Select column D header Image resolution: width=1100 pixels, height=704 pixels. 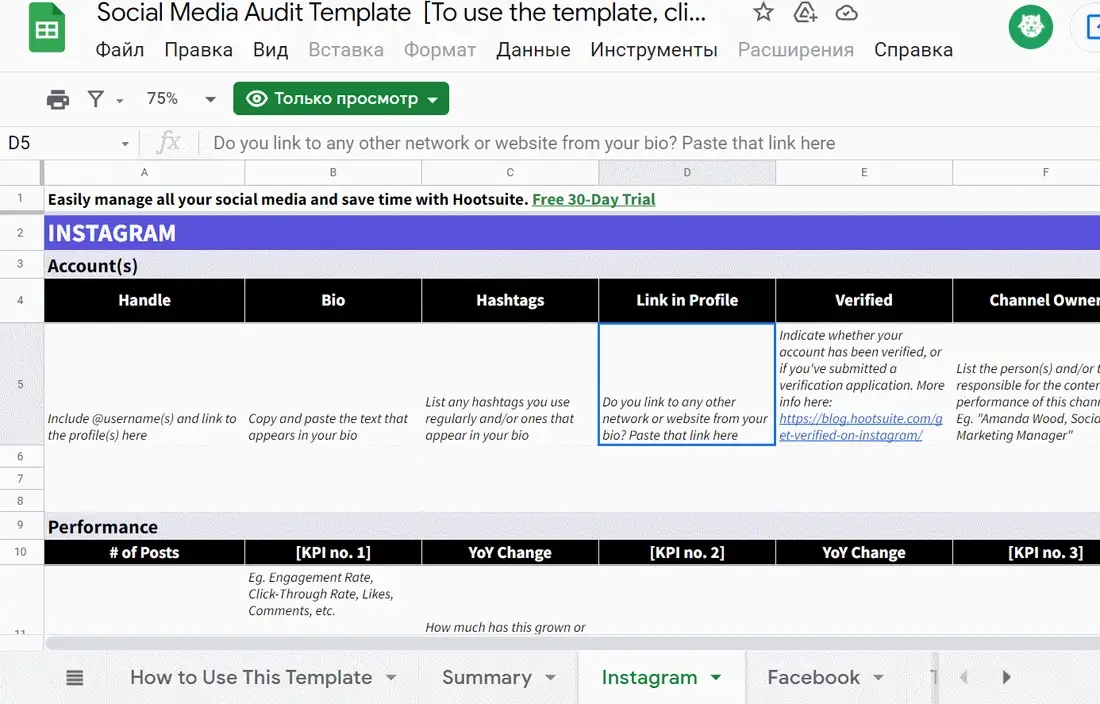pyautogui.click(x=687, y=172)
